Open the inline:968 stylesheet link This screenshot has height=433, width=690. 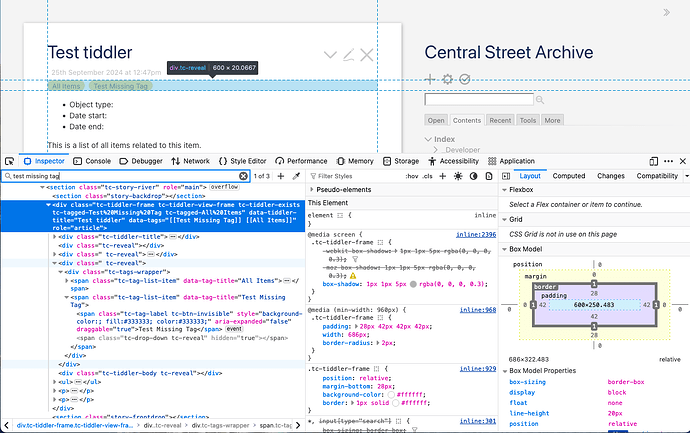click(x=477, y=310)
